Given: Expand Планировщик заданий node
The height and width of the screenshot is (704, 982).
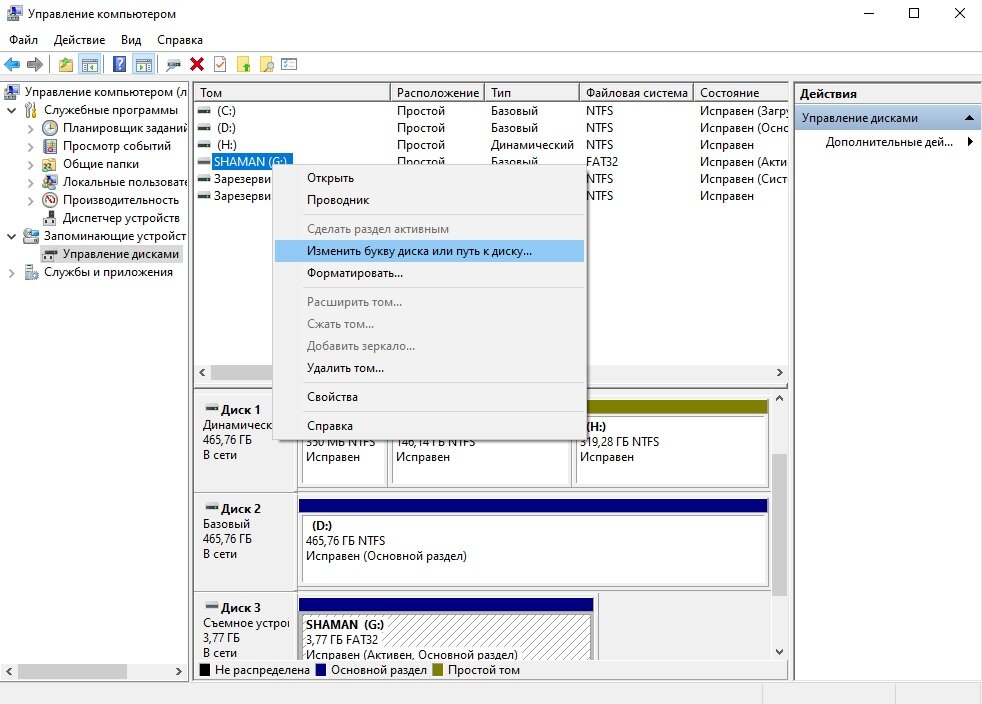Looking at the screenshot, I should pos(30,128).
